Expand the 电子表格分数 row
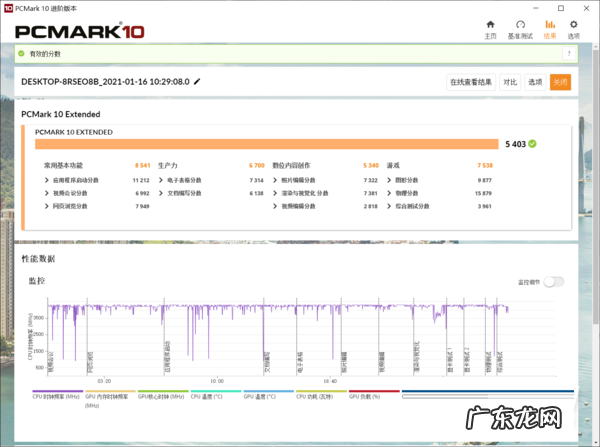Screen dimensions: 600x447 click(161, 180)
